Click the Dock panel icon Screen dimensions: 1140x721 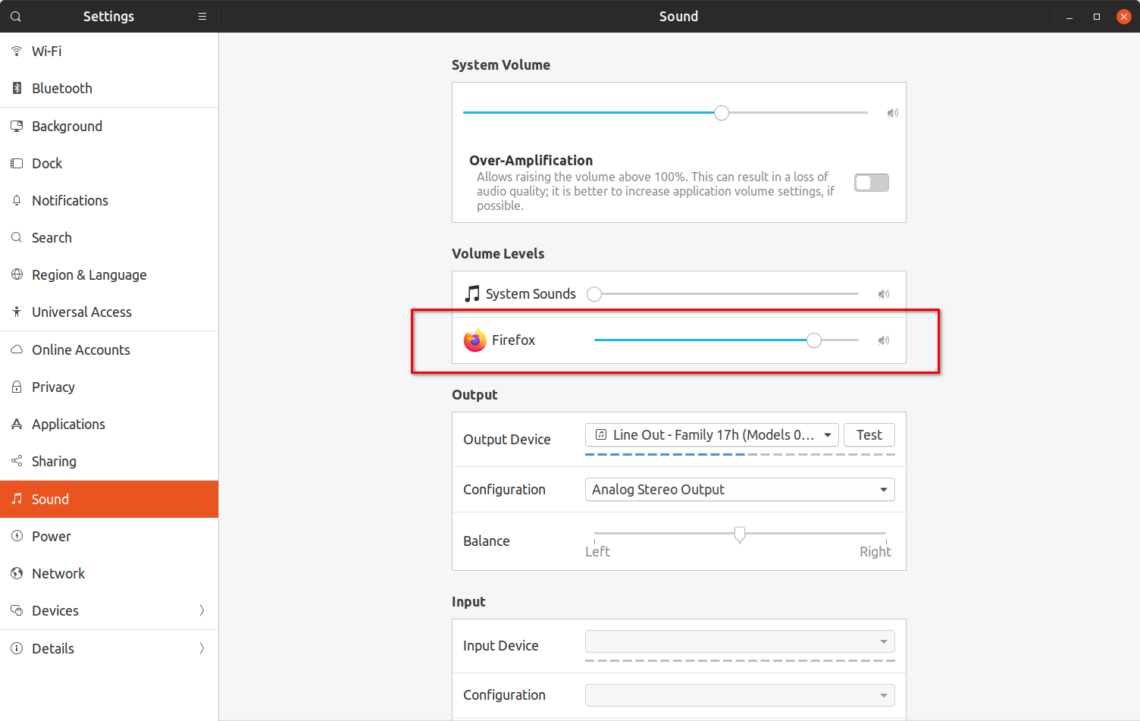click(x=17, y=163)
